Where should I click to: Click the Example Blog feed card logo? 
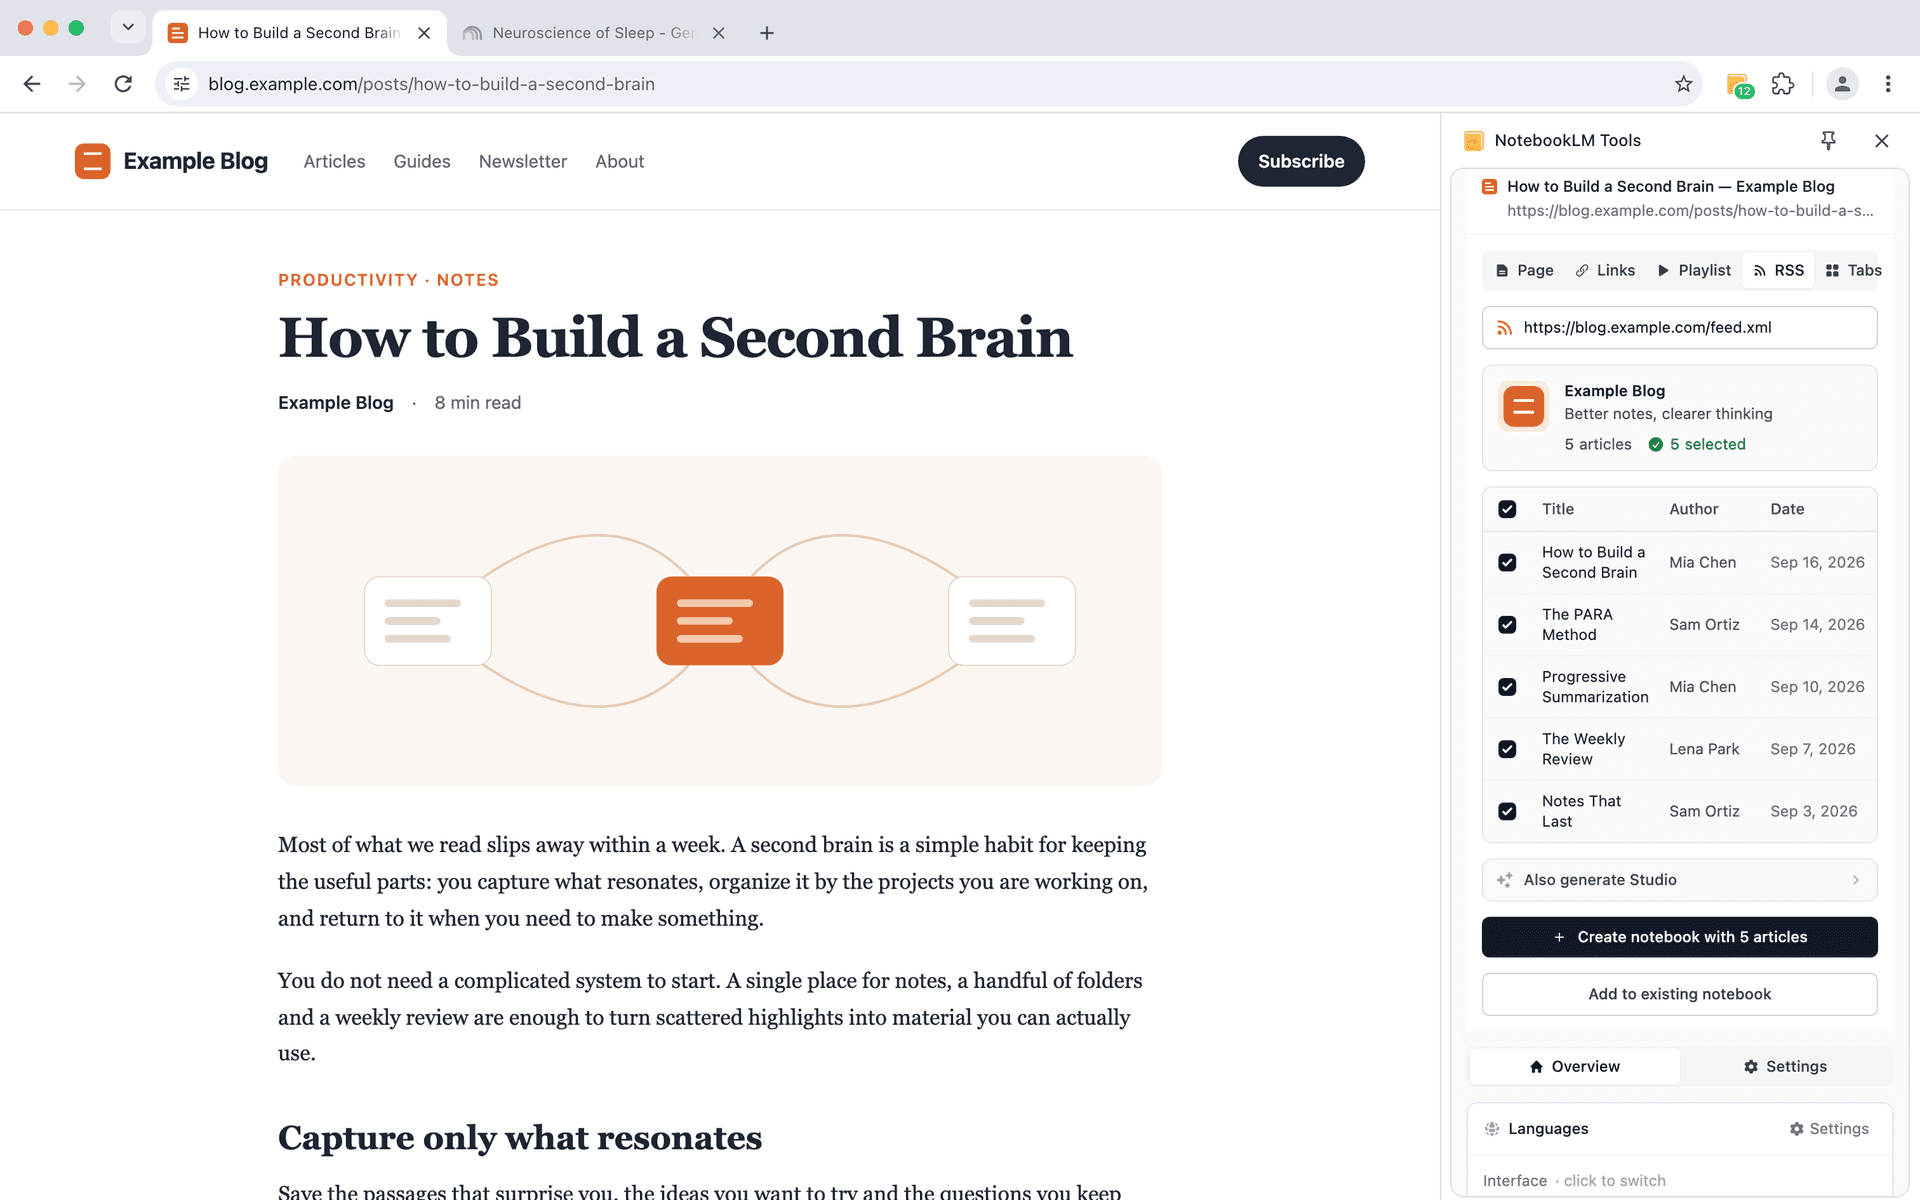click(x=1523, y=406)
